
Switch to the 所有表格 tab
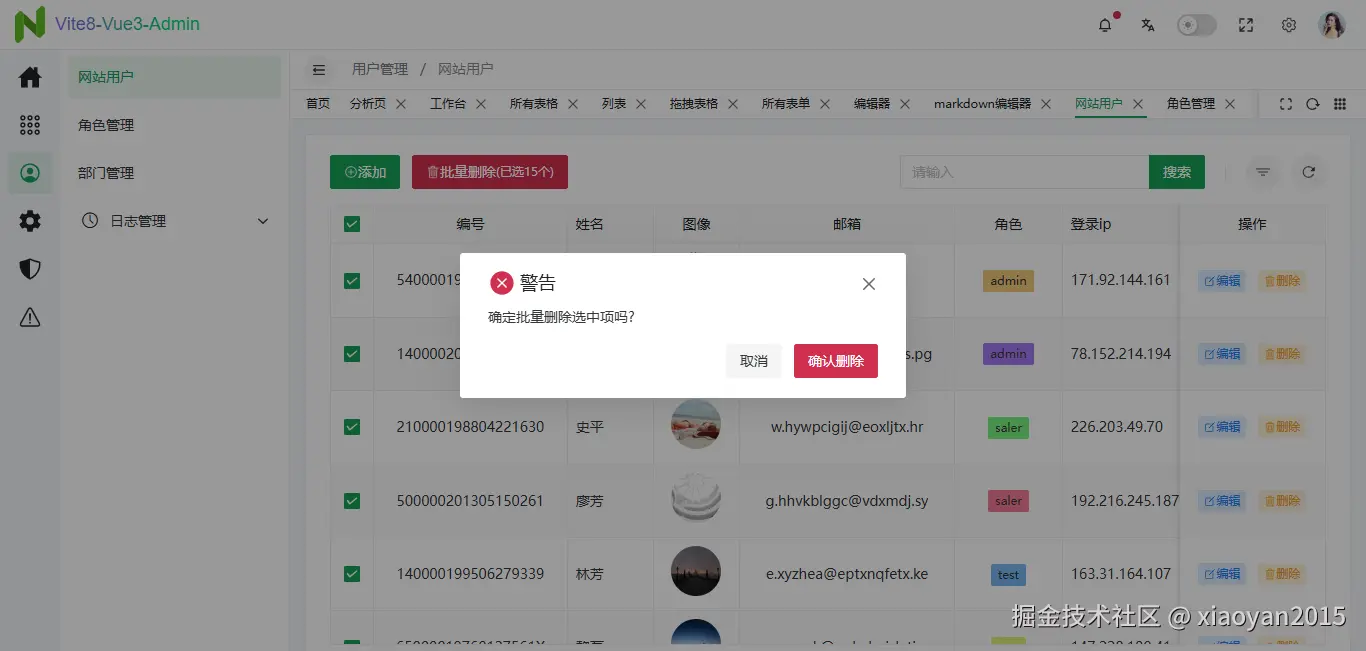(534, 103)
